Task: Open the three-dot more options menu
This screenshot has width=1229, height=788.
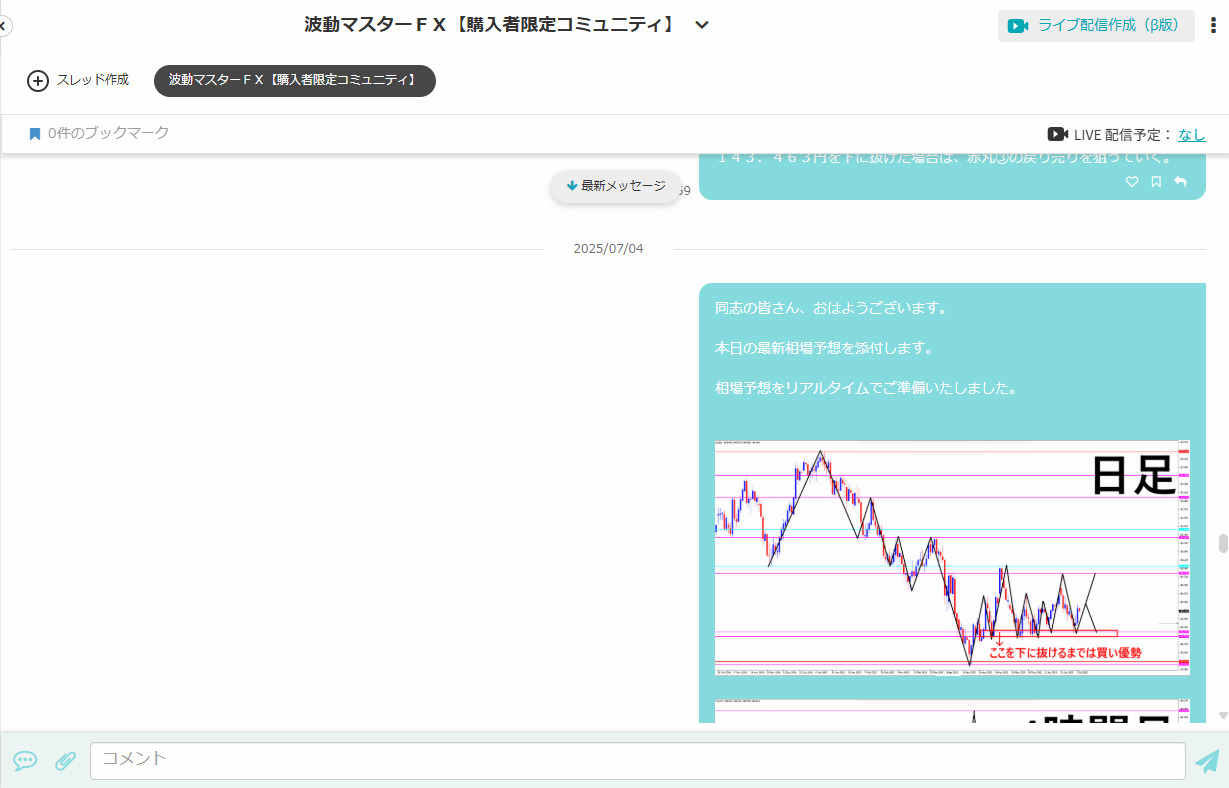Action: pyautogui.click(x=1213, y=26)
